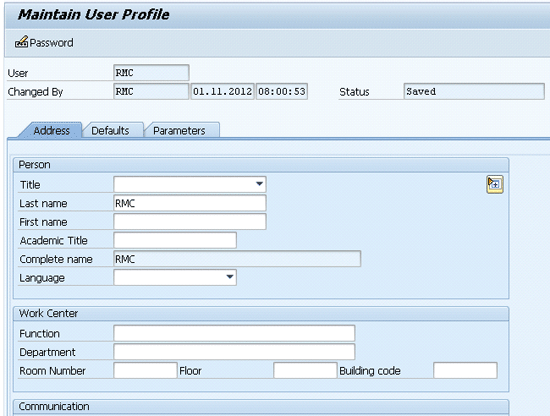
Task: Click the Title combo box field
Action: (x=190, y=184)
